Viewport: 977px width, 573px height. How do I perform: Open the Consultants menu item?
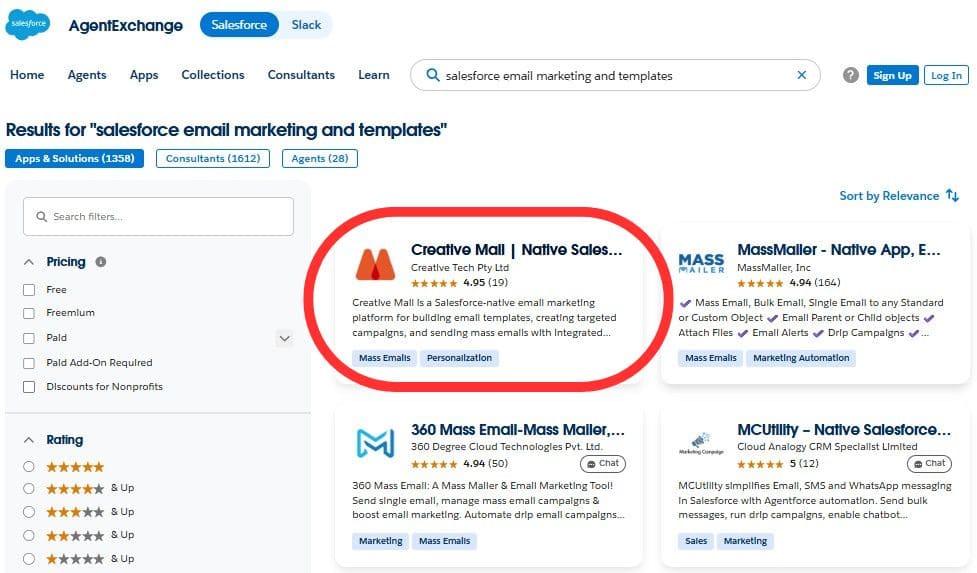pyautogui.click(x=302, y=75)
